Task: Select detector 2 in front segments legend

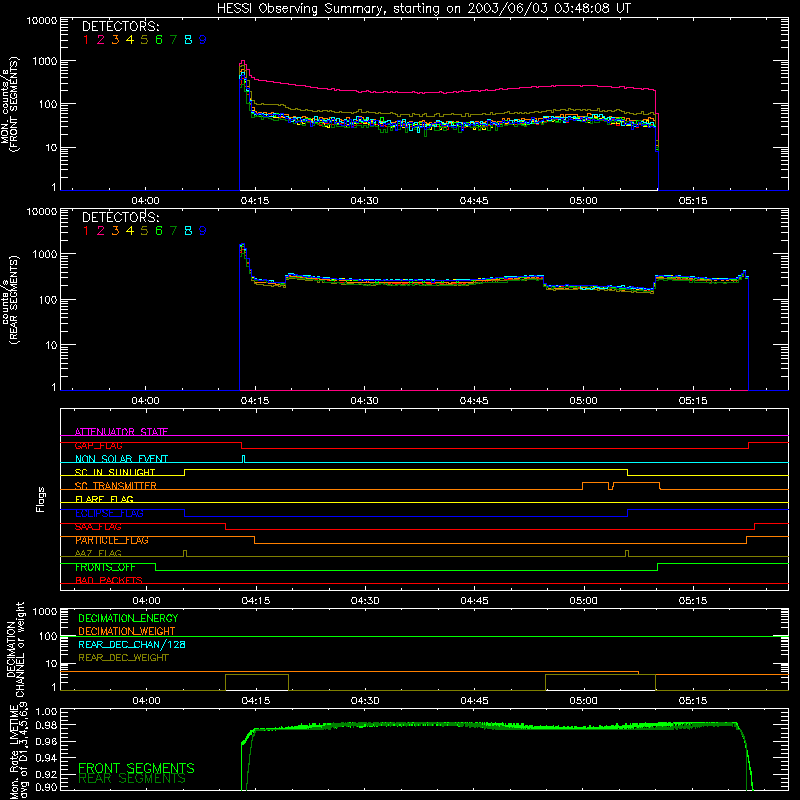Action: pyautogui.click(x=101, y=40)
